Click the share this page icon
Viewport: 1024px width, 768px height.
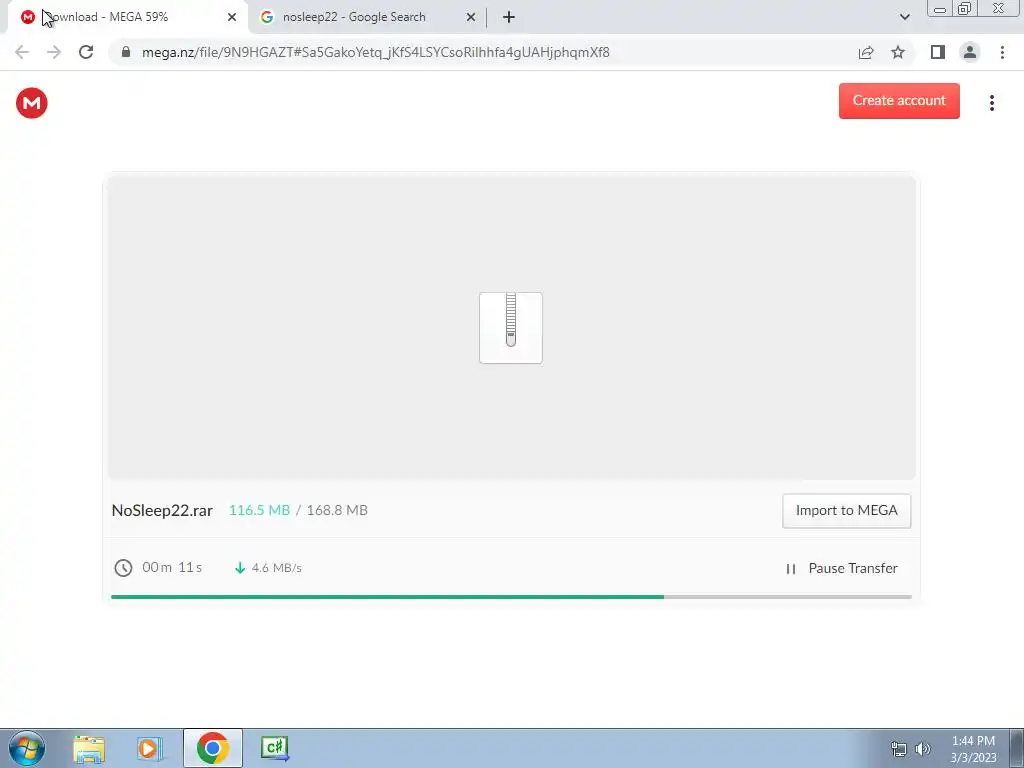point(866,52)
